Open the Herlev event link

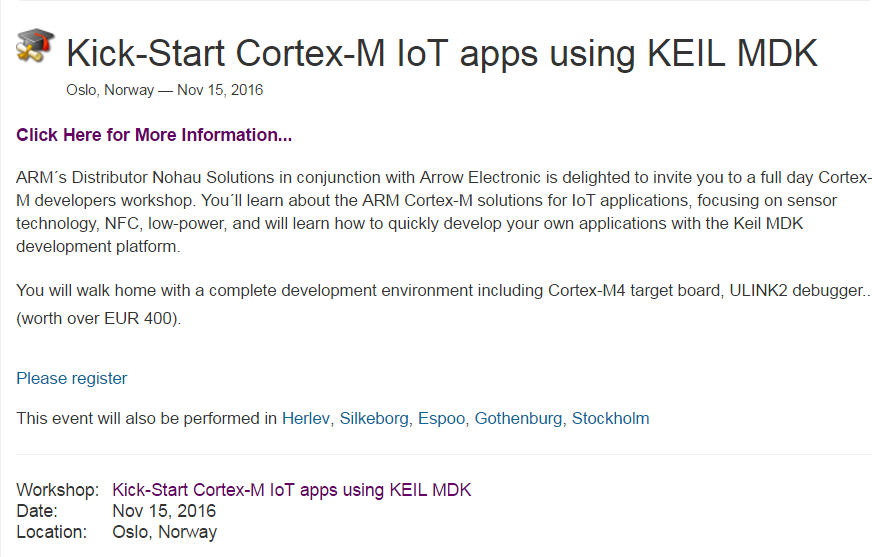(305, 419)
